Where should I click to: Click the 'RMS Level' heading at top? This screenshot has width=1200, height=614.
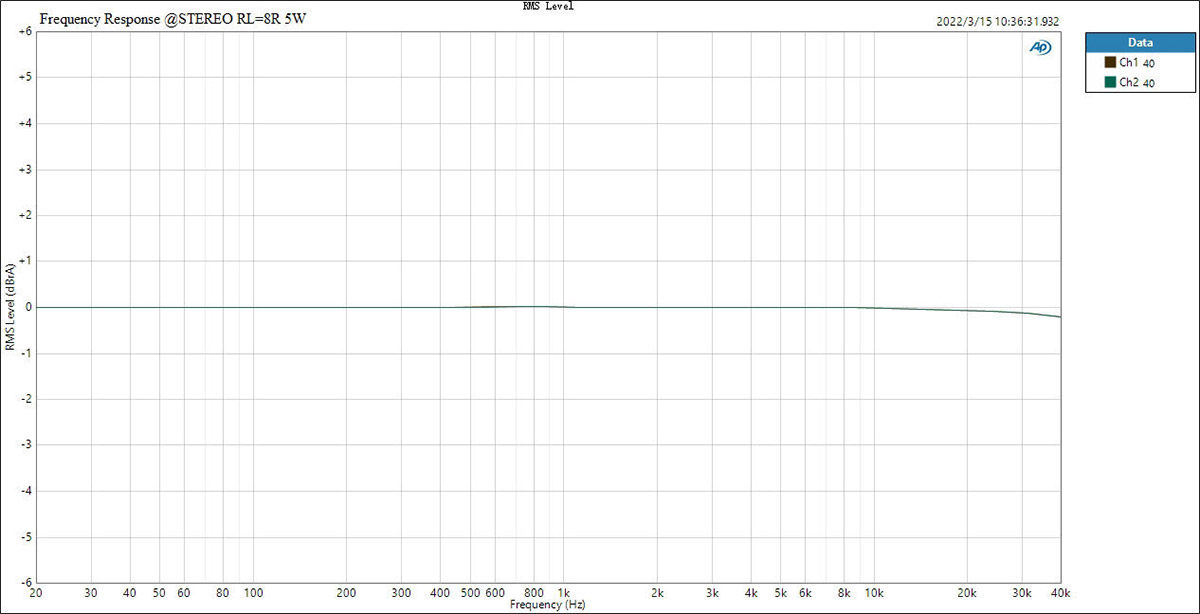point(548,6)
